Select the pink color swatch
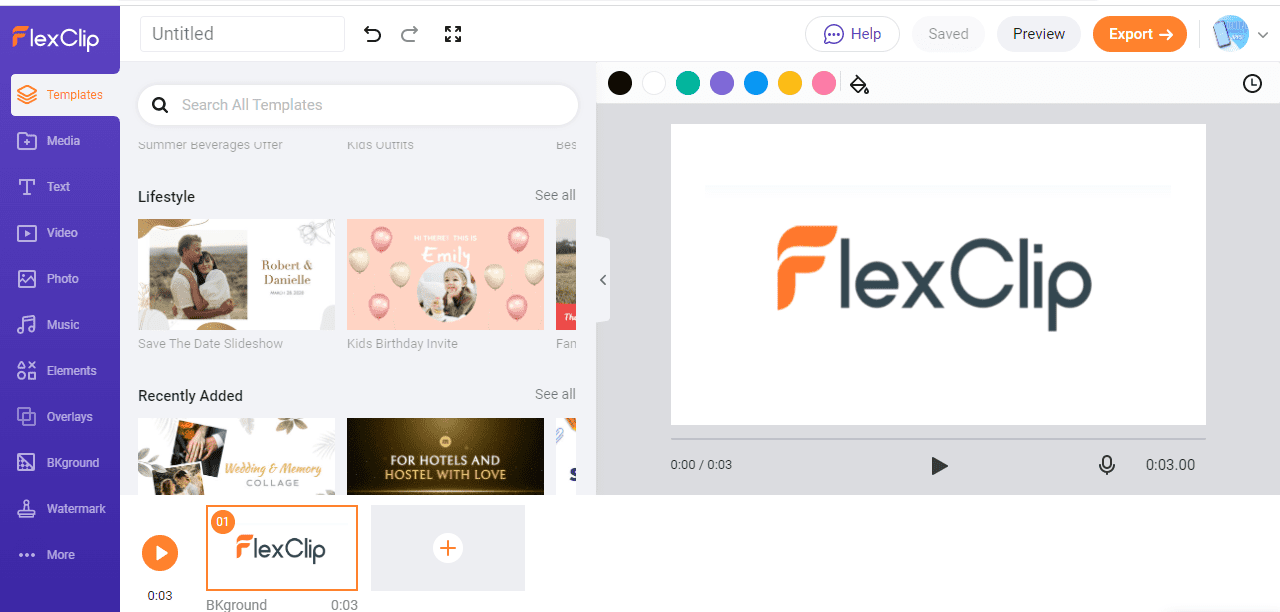Screen dimensions: 1280x612 (824, 83)
